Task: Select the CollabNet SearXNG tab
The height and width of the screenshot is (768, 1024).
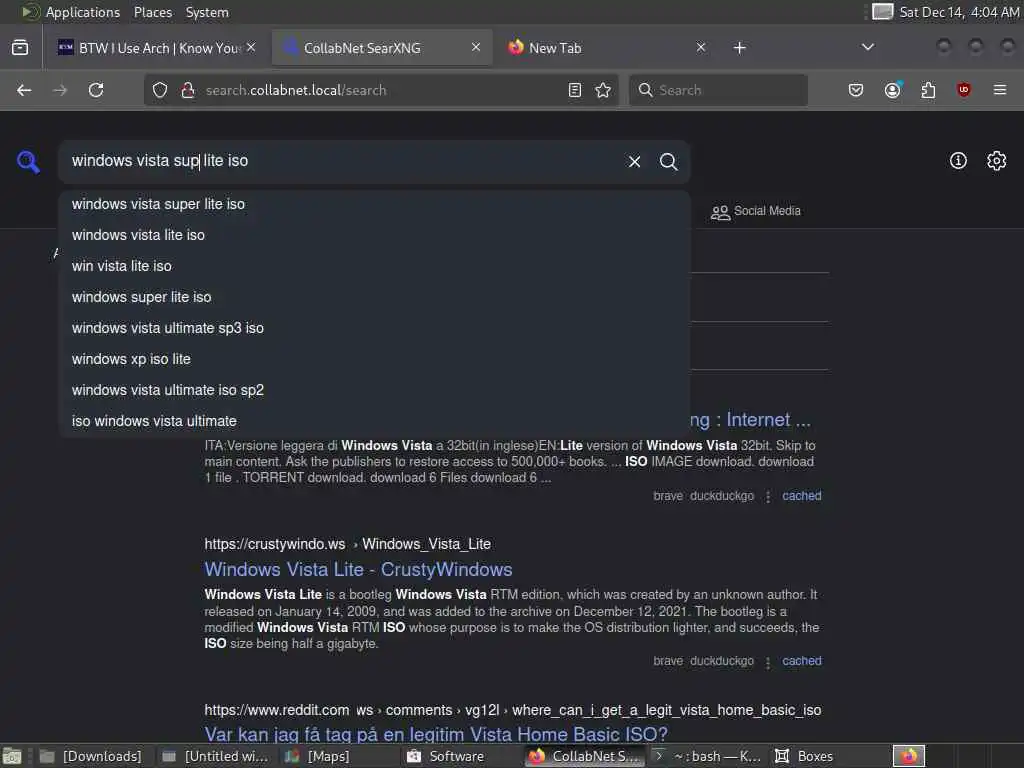Action: [x=382, y=48]
